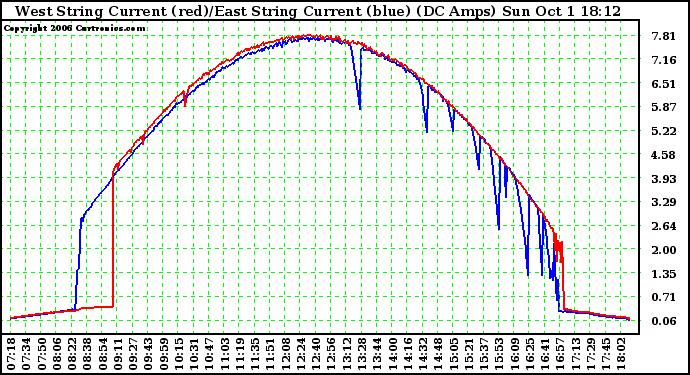Click the red vertical rise near 09:11
This screenshot has width=690, height=375.
(x=113, y=240)
